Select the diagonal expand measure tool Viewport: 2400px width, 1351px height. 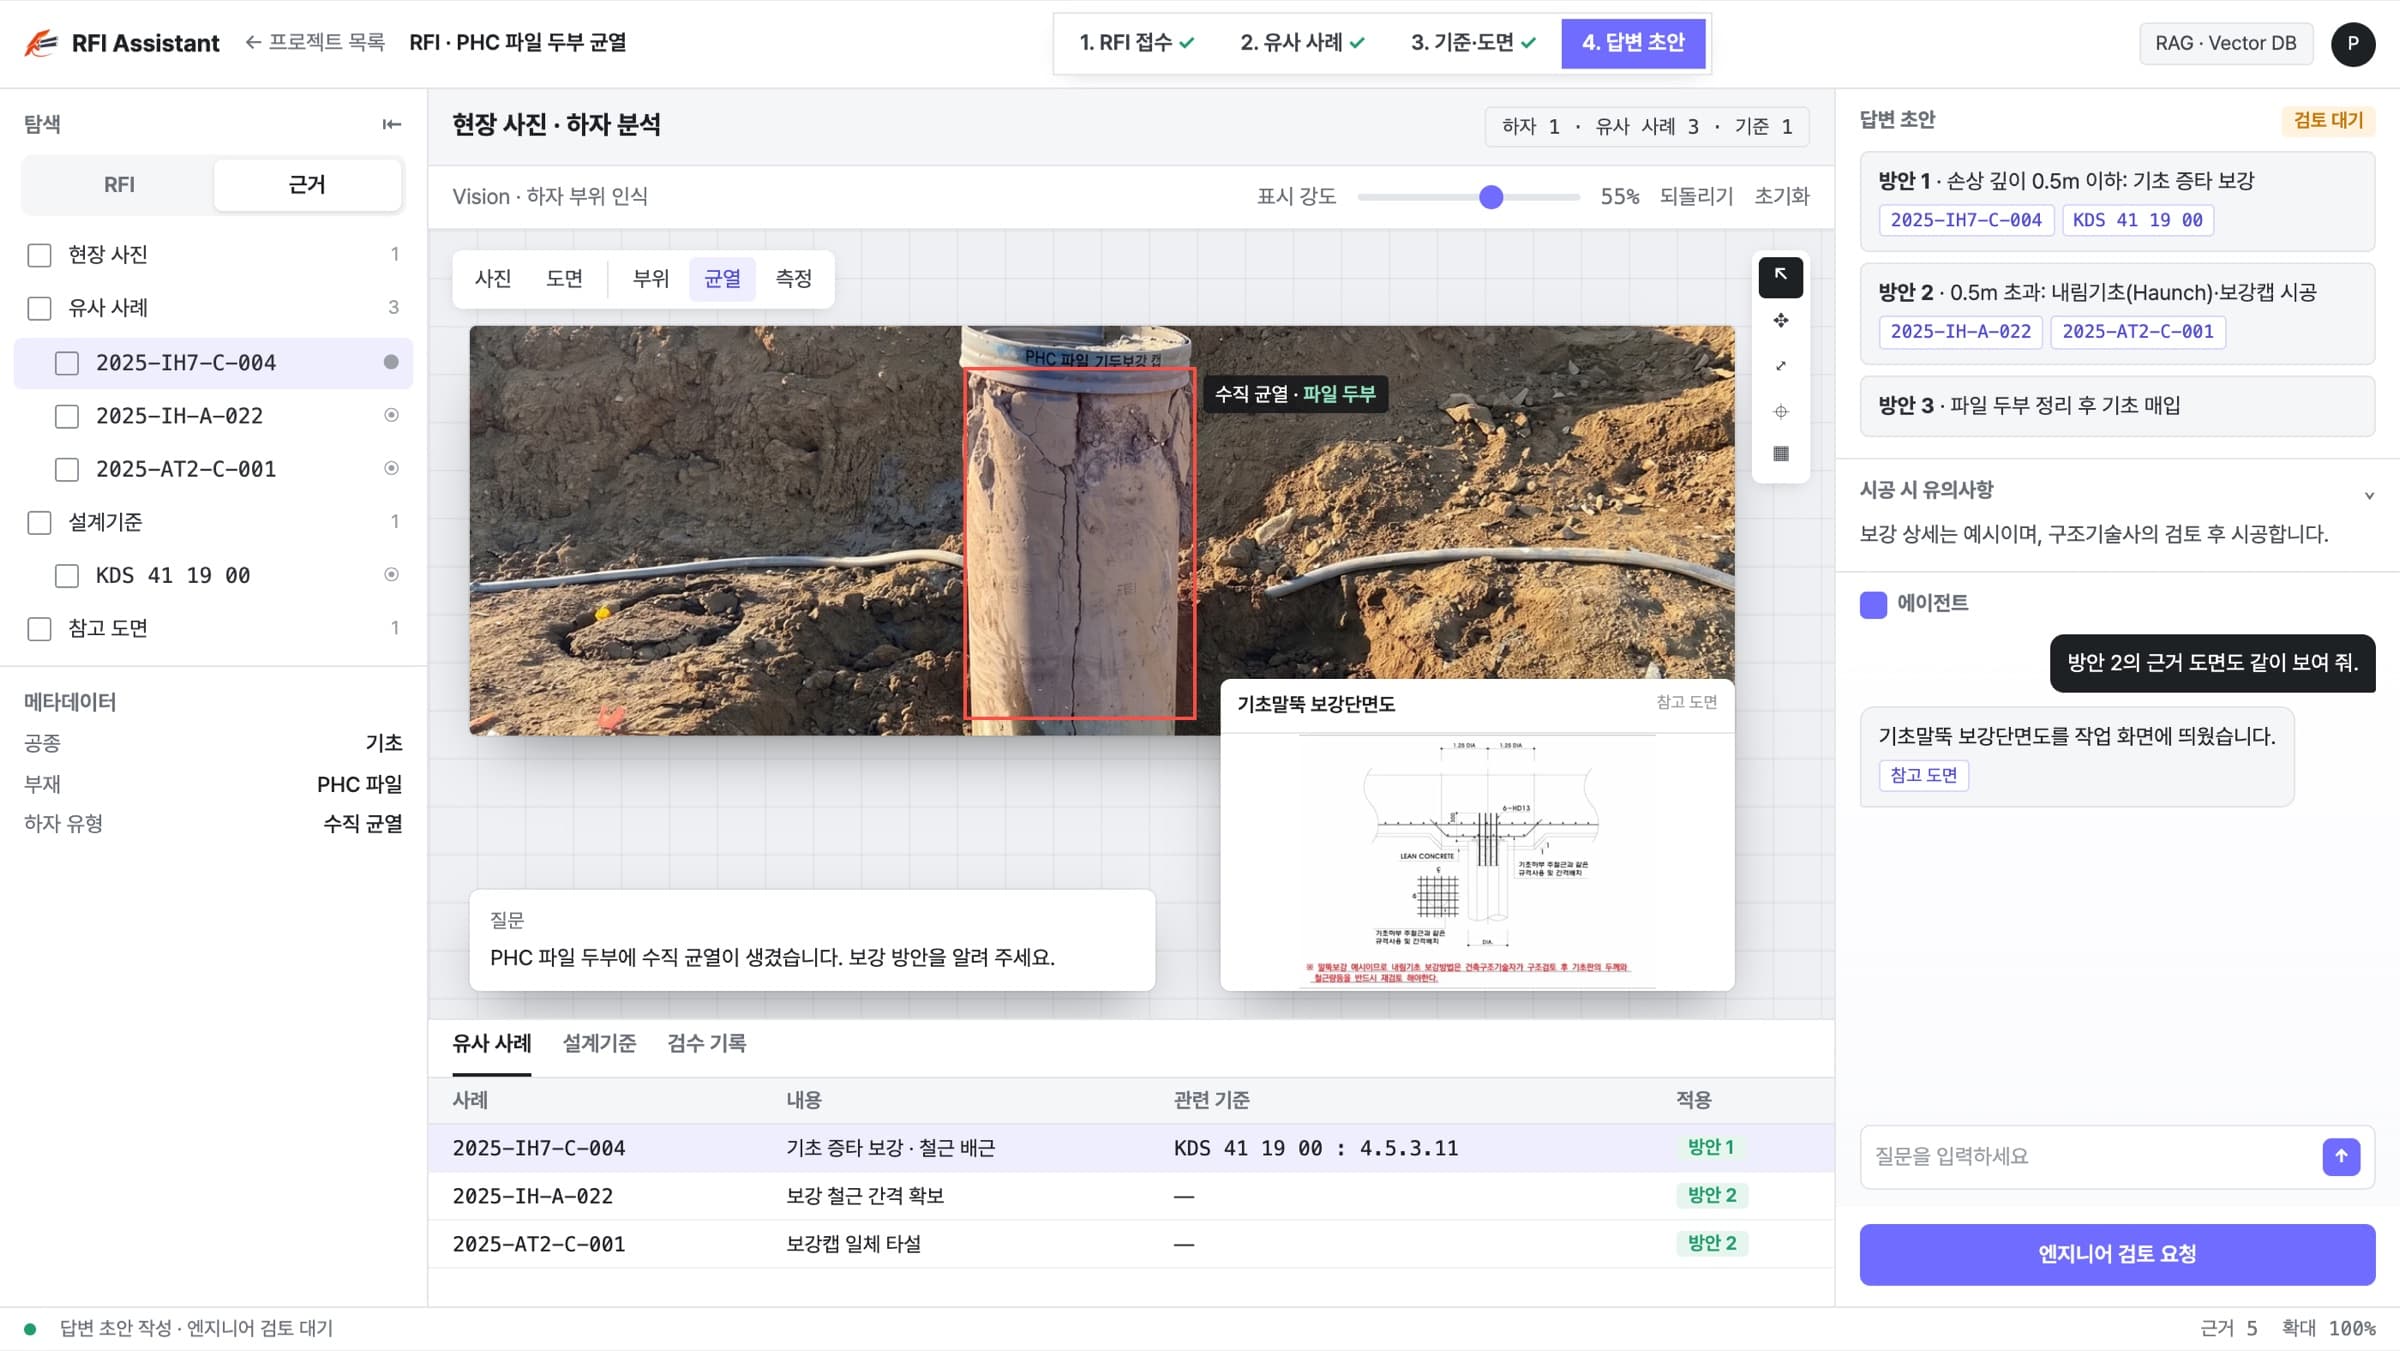point(1780,366)
